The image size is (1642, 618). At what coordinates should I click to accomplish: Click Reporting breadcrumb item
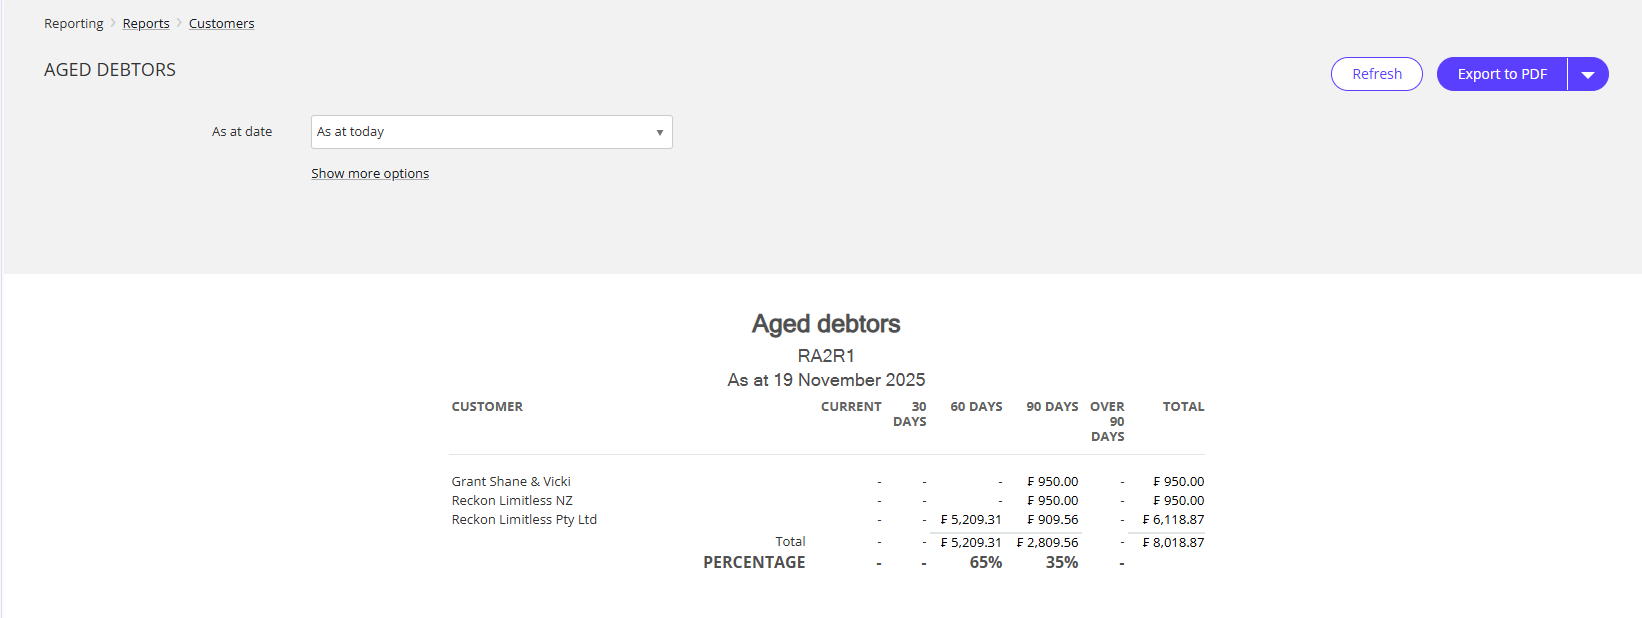(x=73, y=23)
